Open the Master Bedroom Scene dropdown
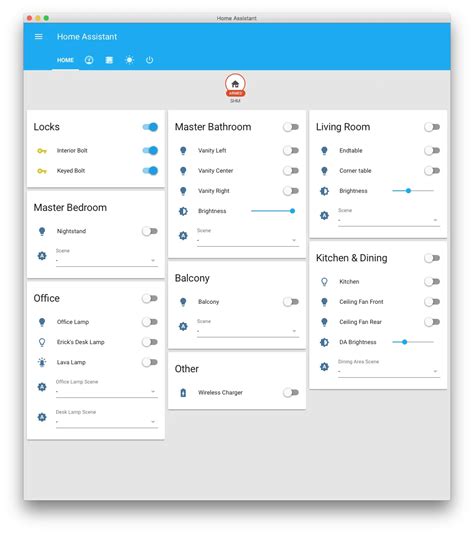Viewport: 474px width, 534px height. point(107,258)
